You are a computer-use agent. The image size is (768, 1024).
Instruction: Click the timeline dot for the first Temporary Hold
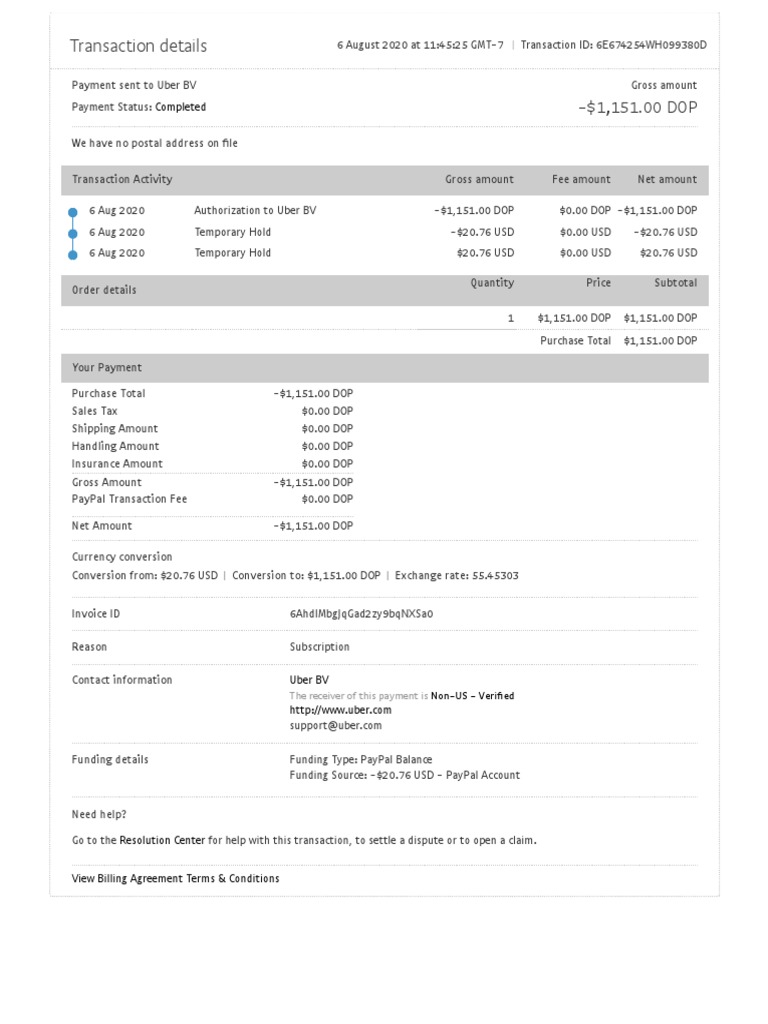click(x=73, y=233)
